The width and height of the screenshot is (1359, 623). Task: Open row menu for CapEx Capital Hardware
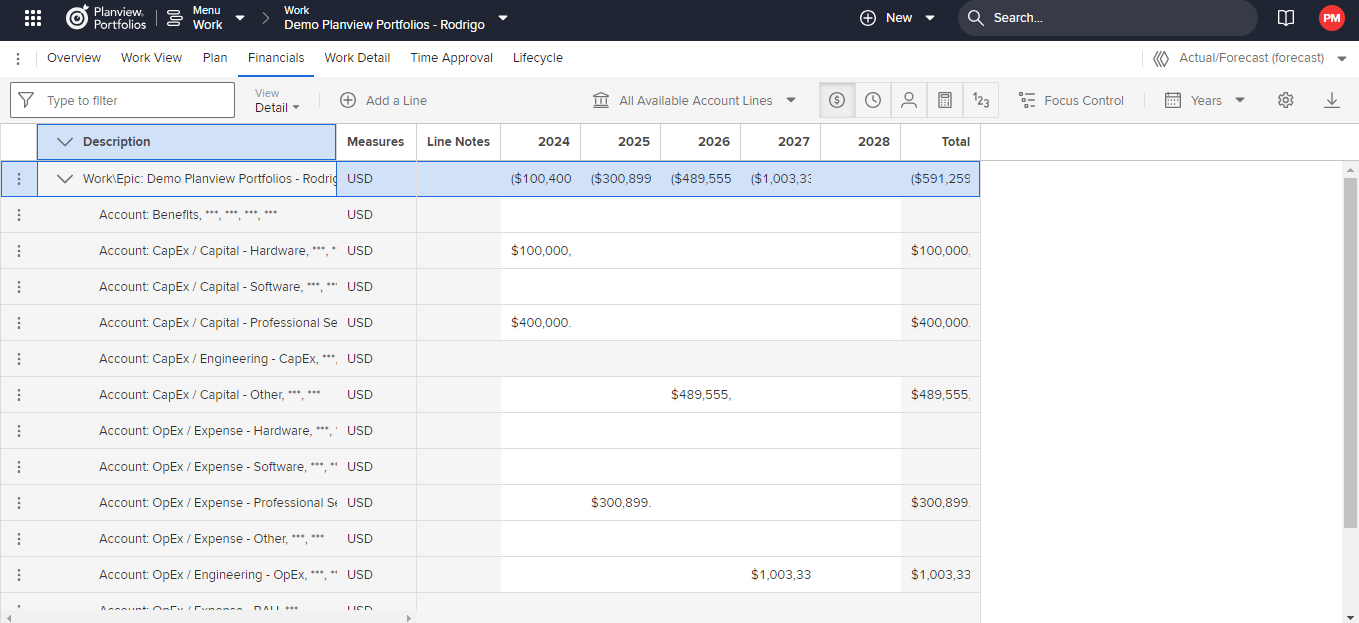click(x=19, y=251)
